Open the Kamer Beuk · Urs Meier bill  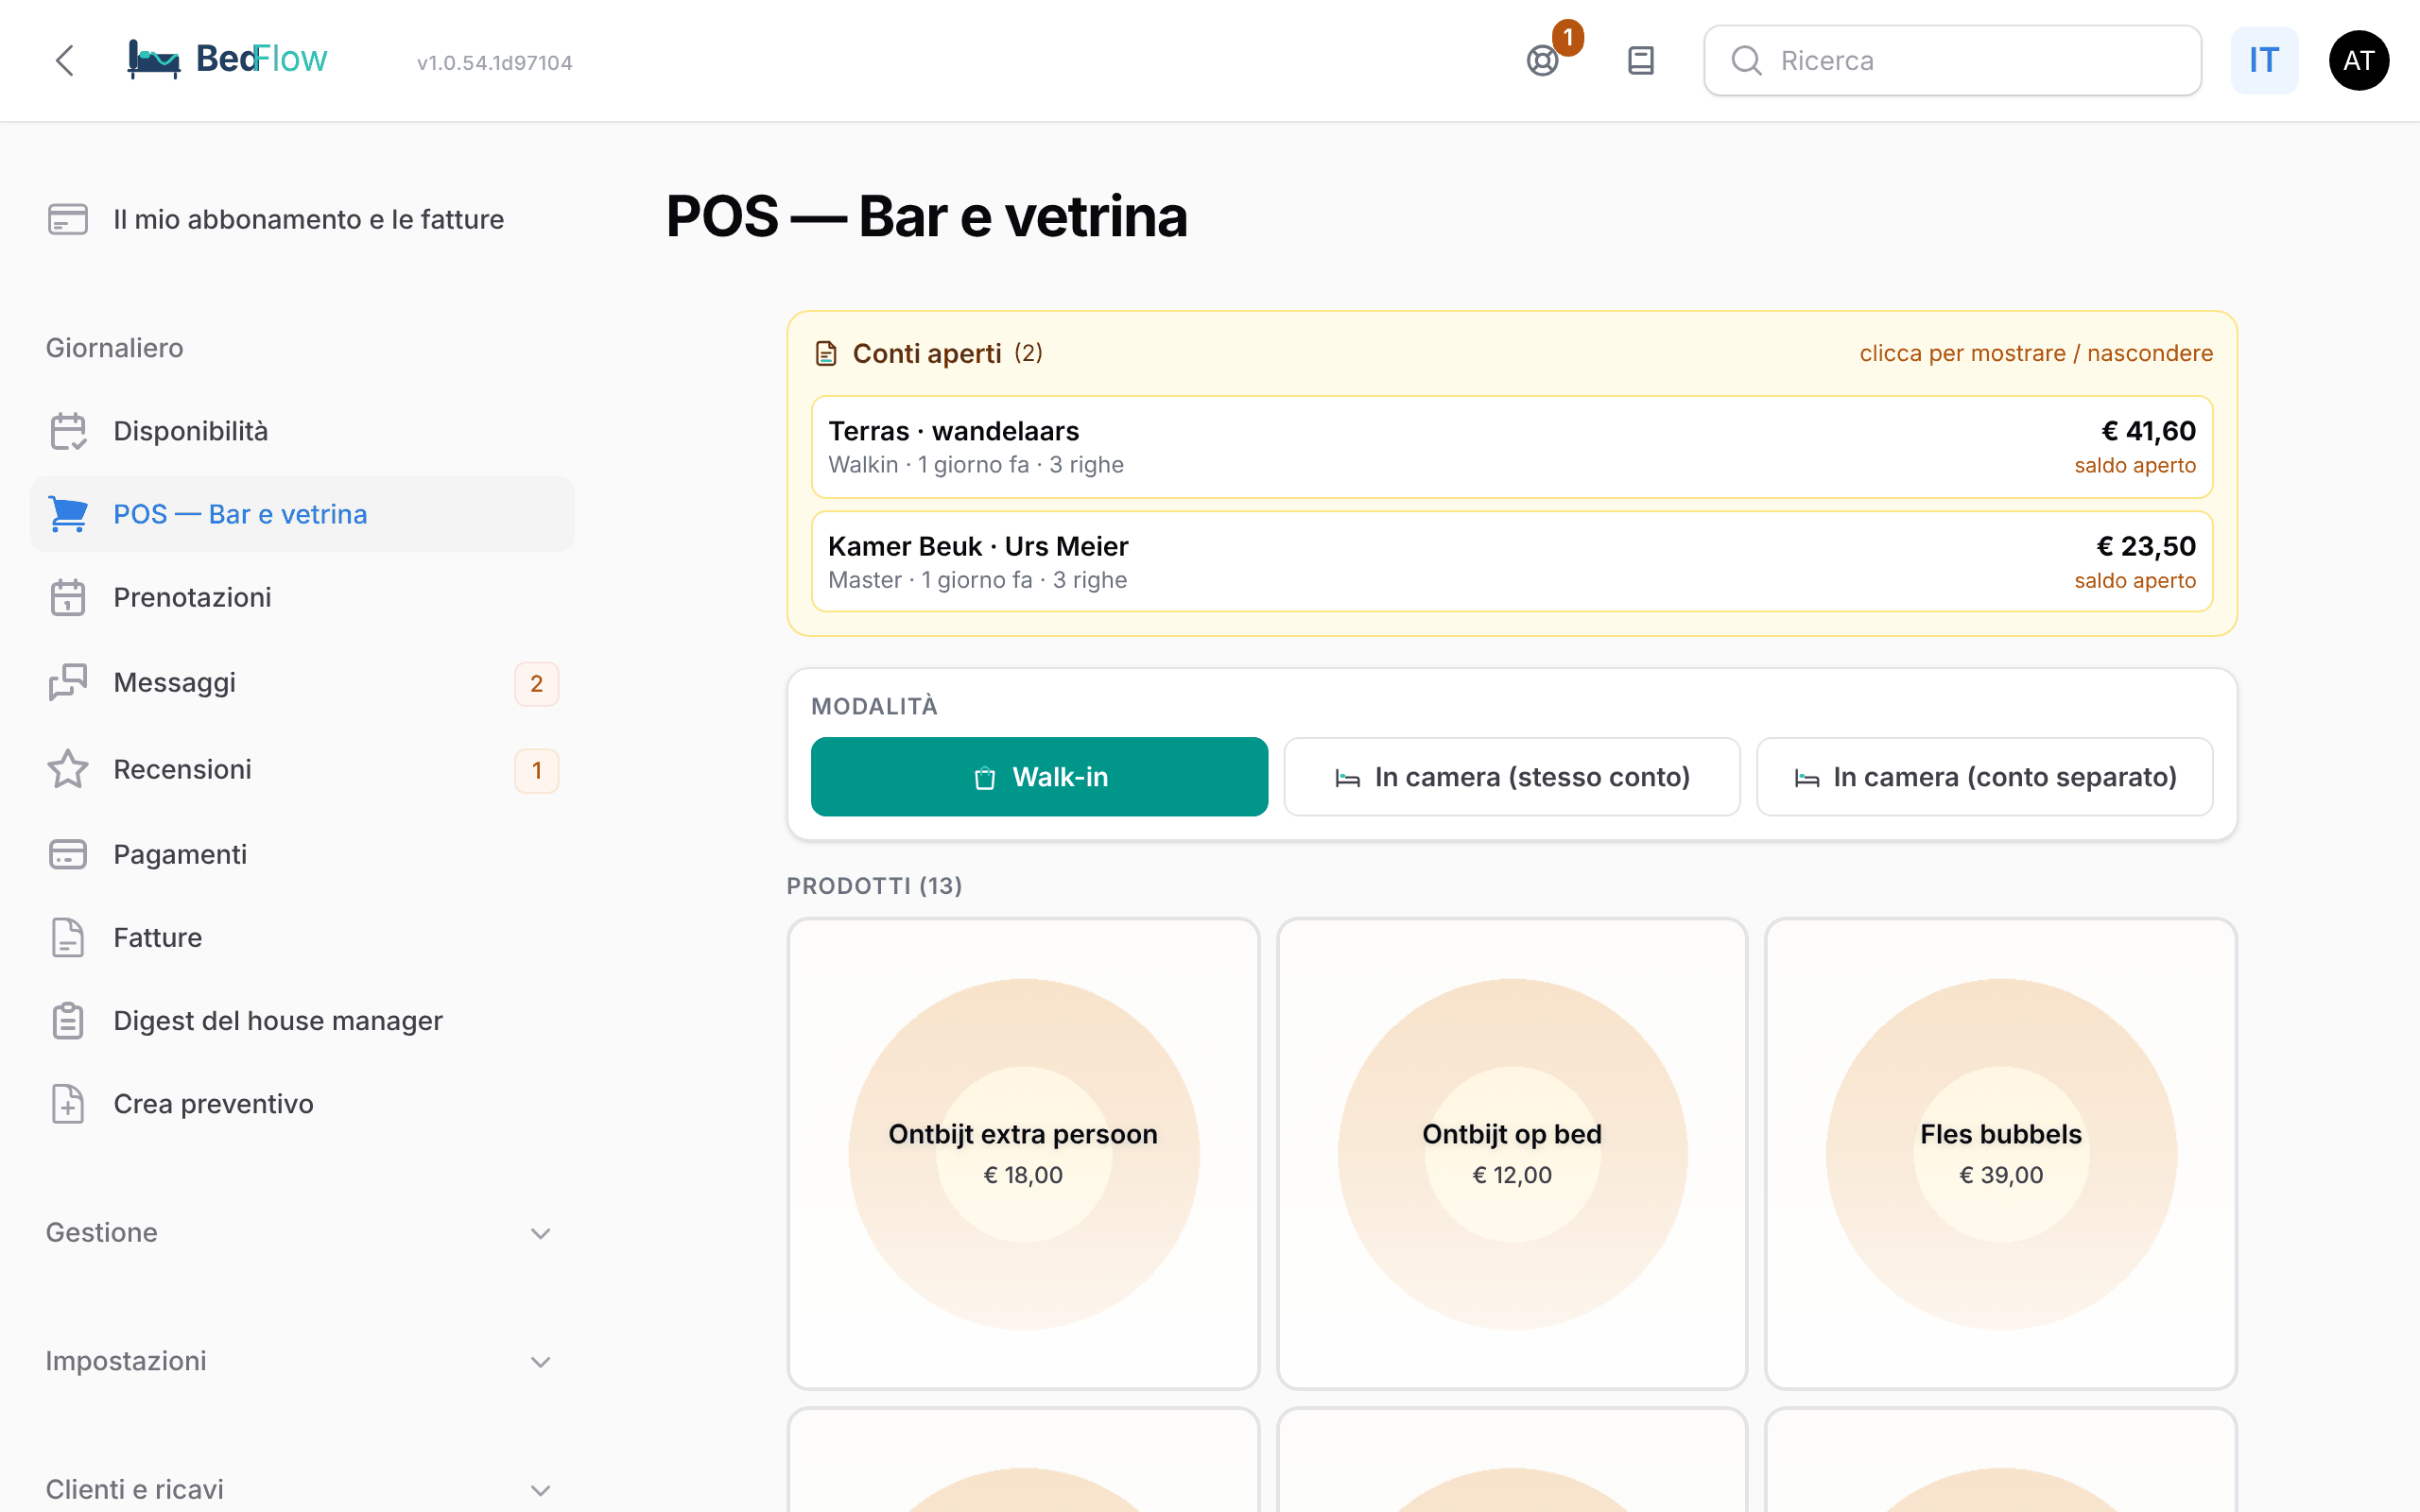click(x=1512, y=562)
